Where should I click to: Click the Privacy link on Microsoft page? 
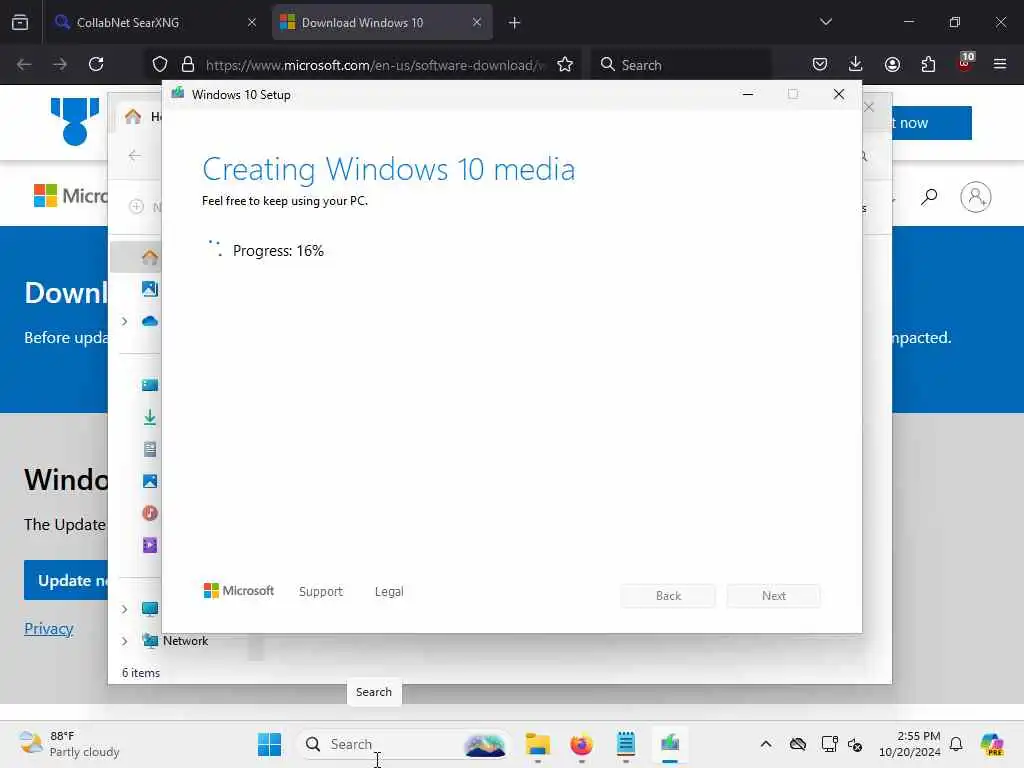click(x=48, y=628)
